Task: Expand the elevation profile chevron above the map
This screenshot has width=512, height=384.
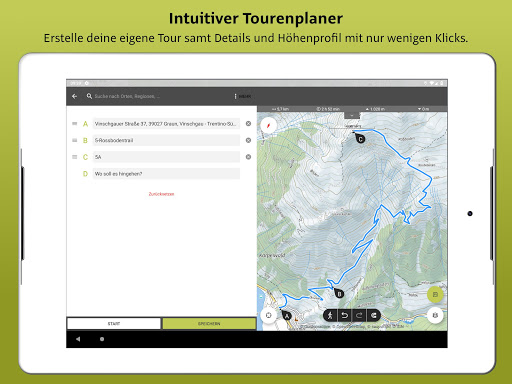Action: coord(352,115)
